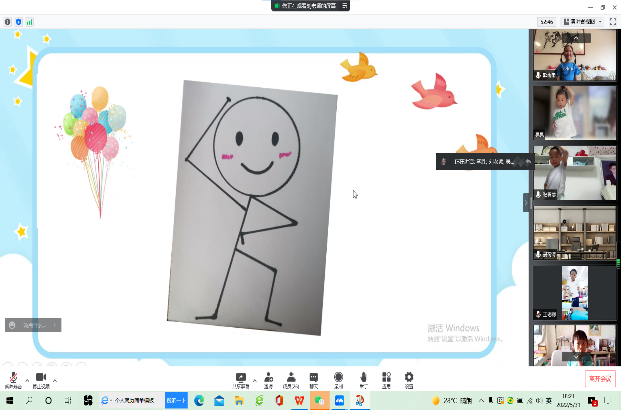Open the meeting info shield icon

(18, 22)
